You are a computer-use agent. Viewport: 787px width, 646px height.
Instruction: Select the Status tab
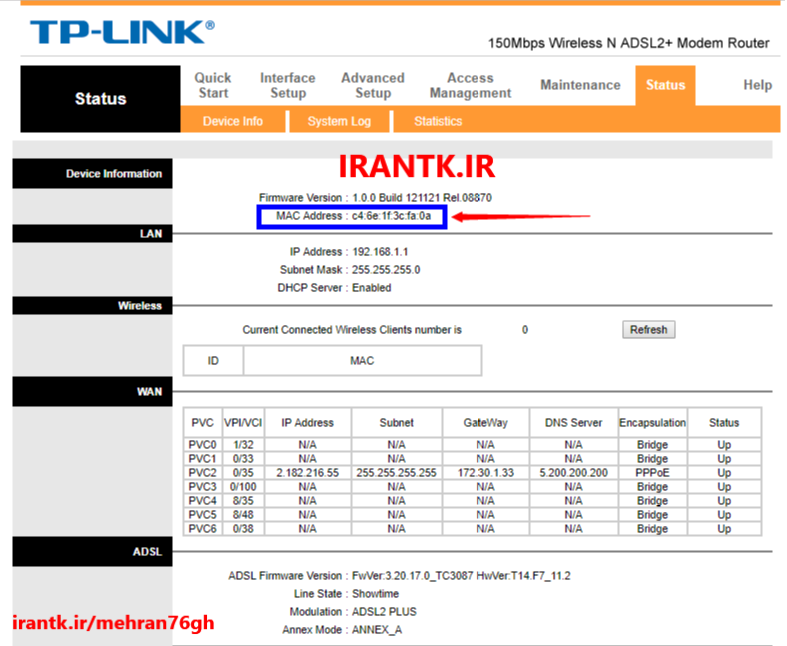point(665,85)
